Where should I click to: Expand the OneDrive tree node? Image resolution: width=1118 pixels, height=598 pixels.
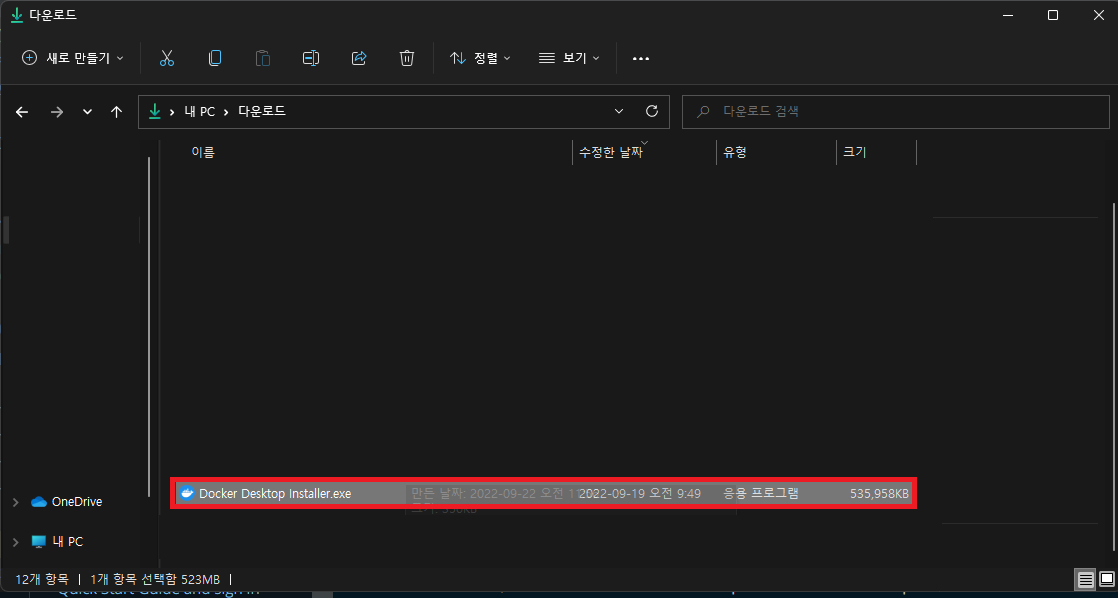tap(16, 502)
